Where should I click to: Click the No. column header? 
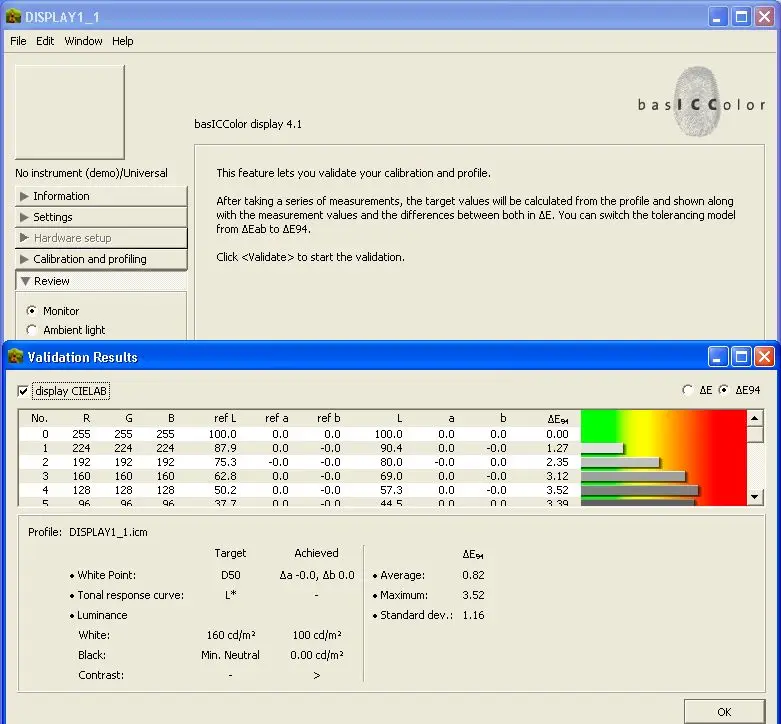[39, 418]
